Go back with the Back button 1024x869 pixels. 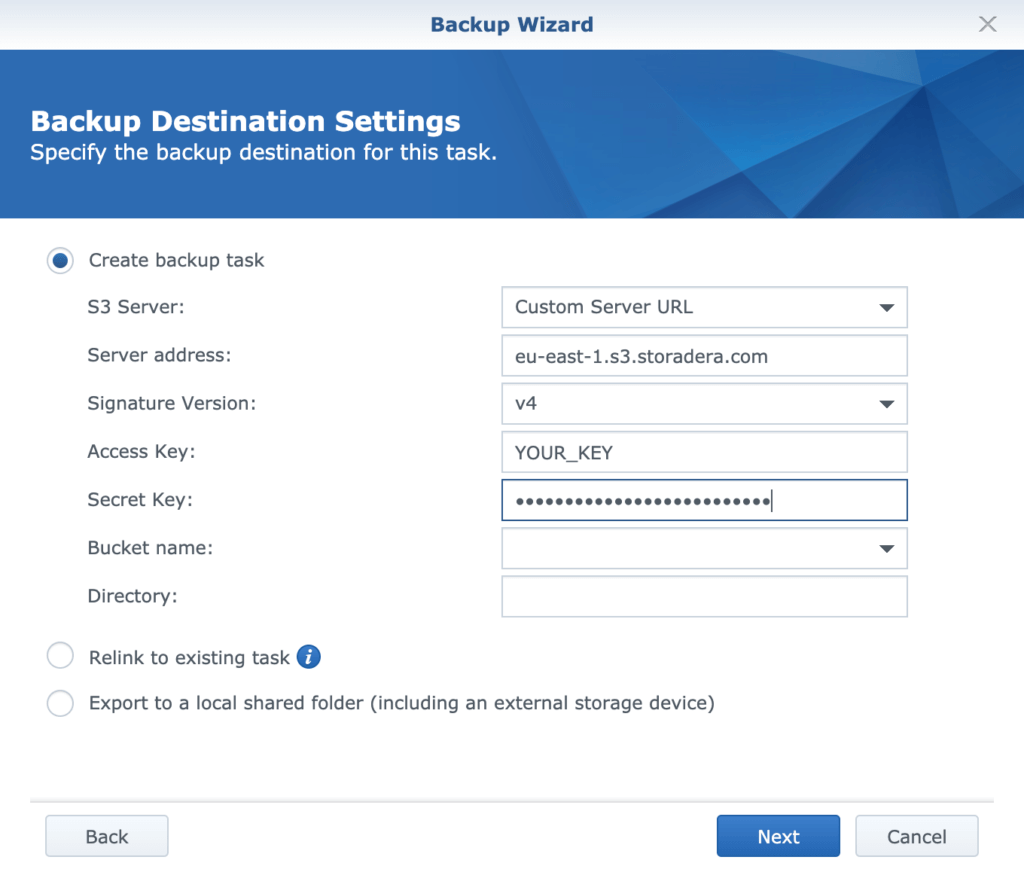[x=107, y=837]
